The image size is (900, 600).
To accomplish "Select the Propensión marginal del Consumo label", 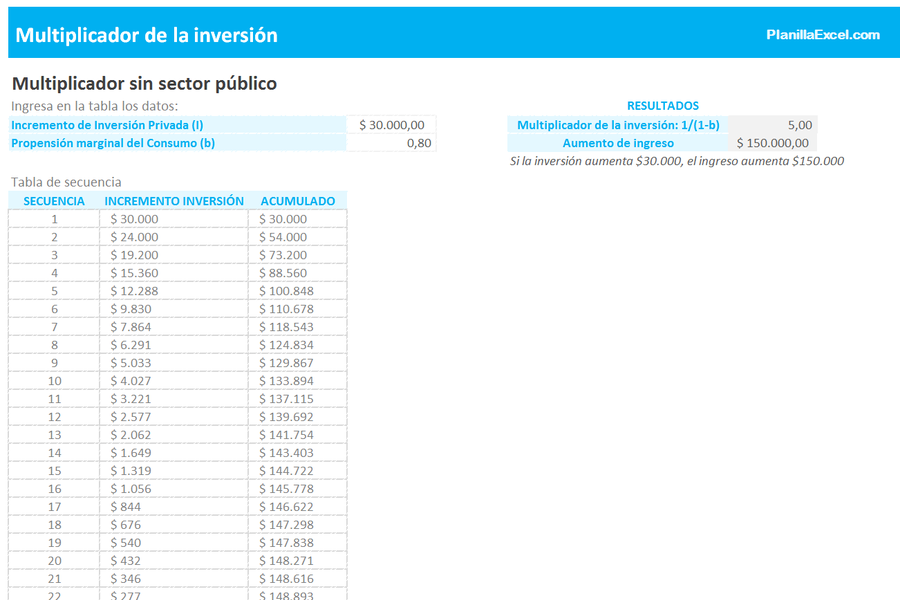I will [x=113, y=143].
